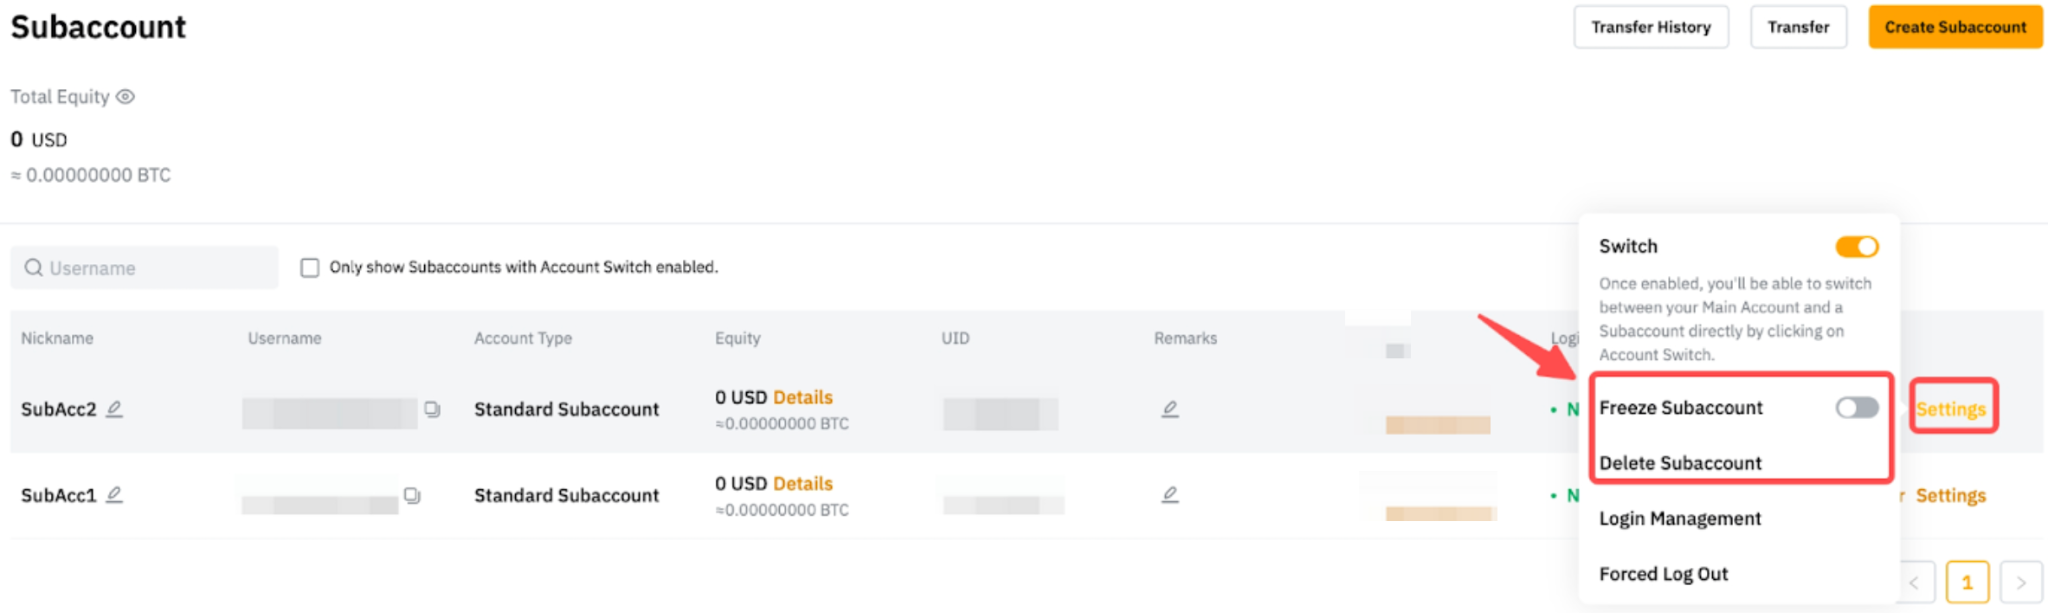This screenshot has width=2048, height=613.
Task: Disable the account Switch toggle
Action: (1856, 246)
